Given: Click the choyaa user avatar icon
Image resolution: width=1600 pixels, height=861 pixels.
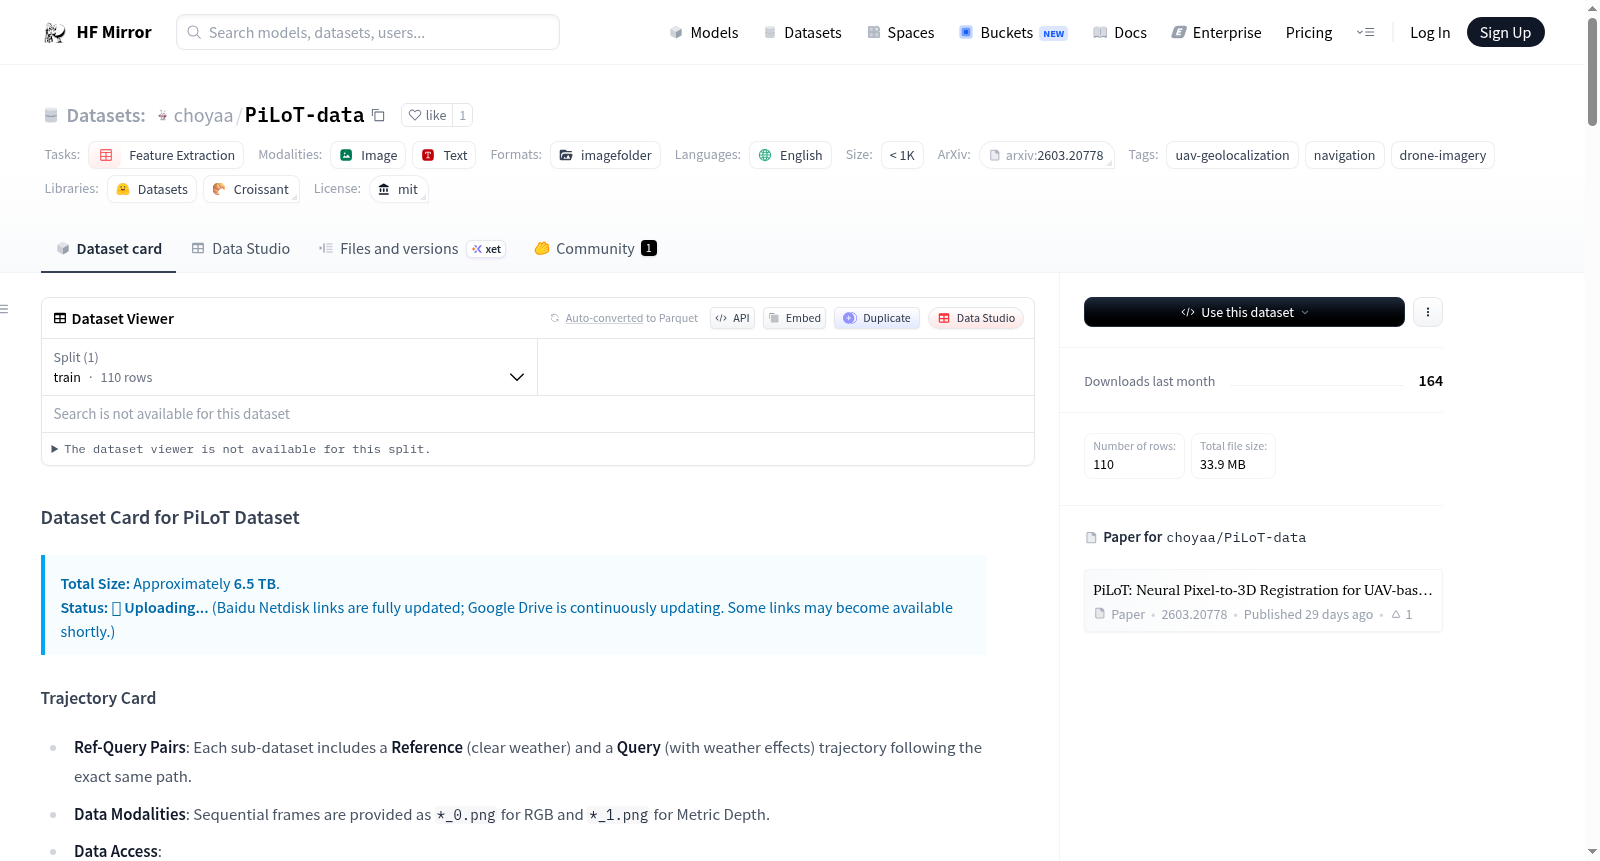Looking at the screenshot, I should point(162,116).
